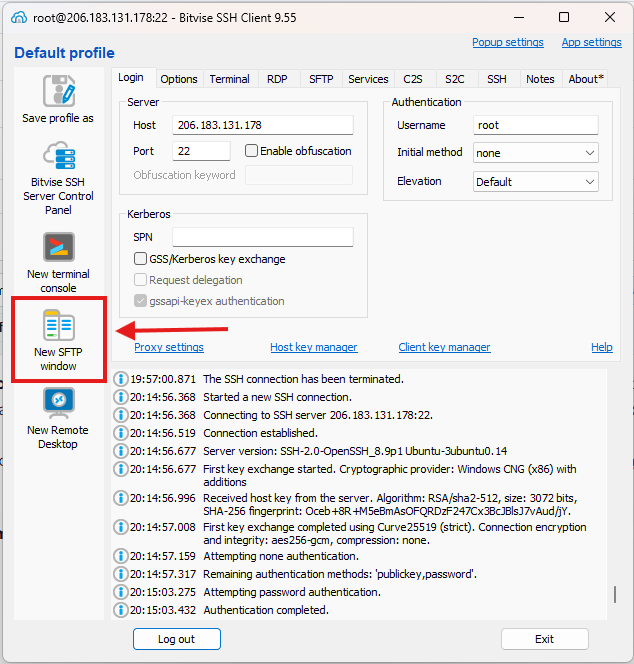Switch to the Options tab
Viewport: 634px width, 664px height.
click(x=179, y=79)
